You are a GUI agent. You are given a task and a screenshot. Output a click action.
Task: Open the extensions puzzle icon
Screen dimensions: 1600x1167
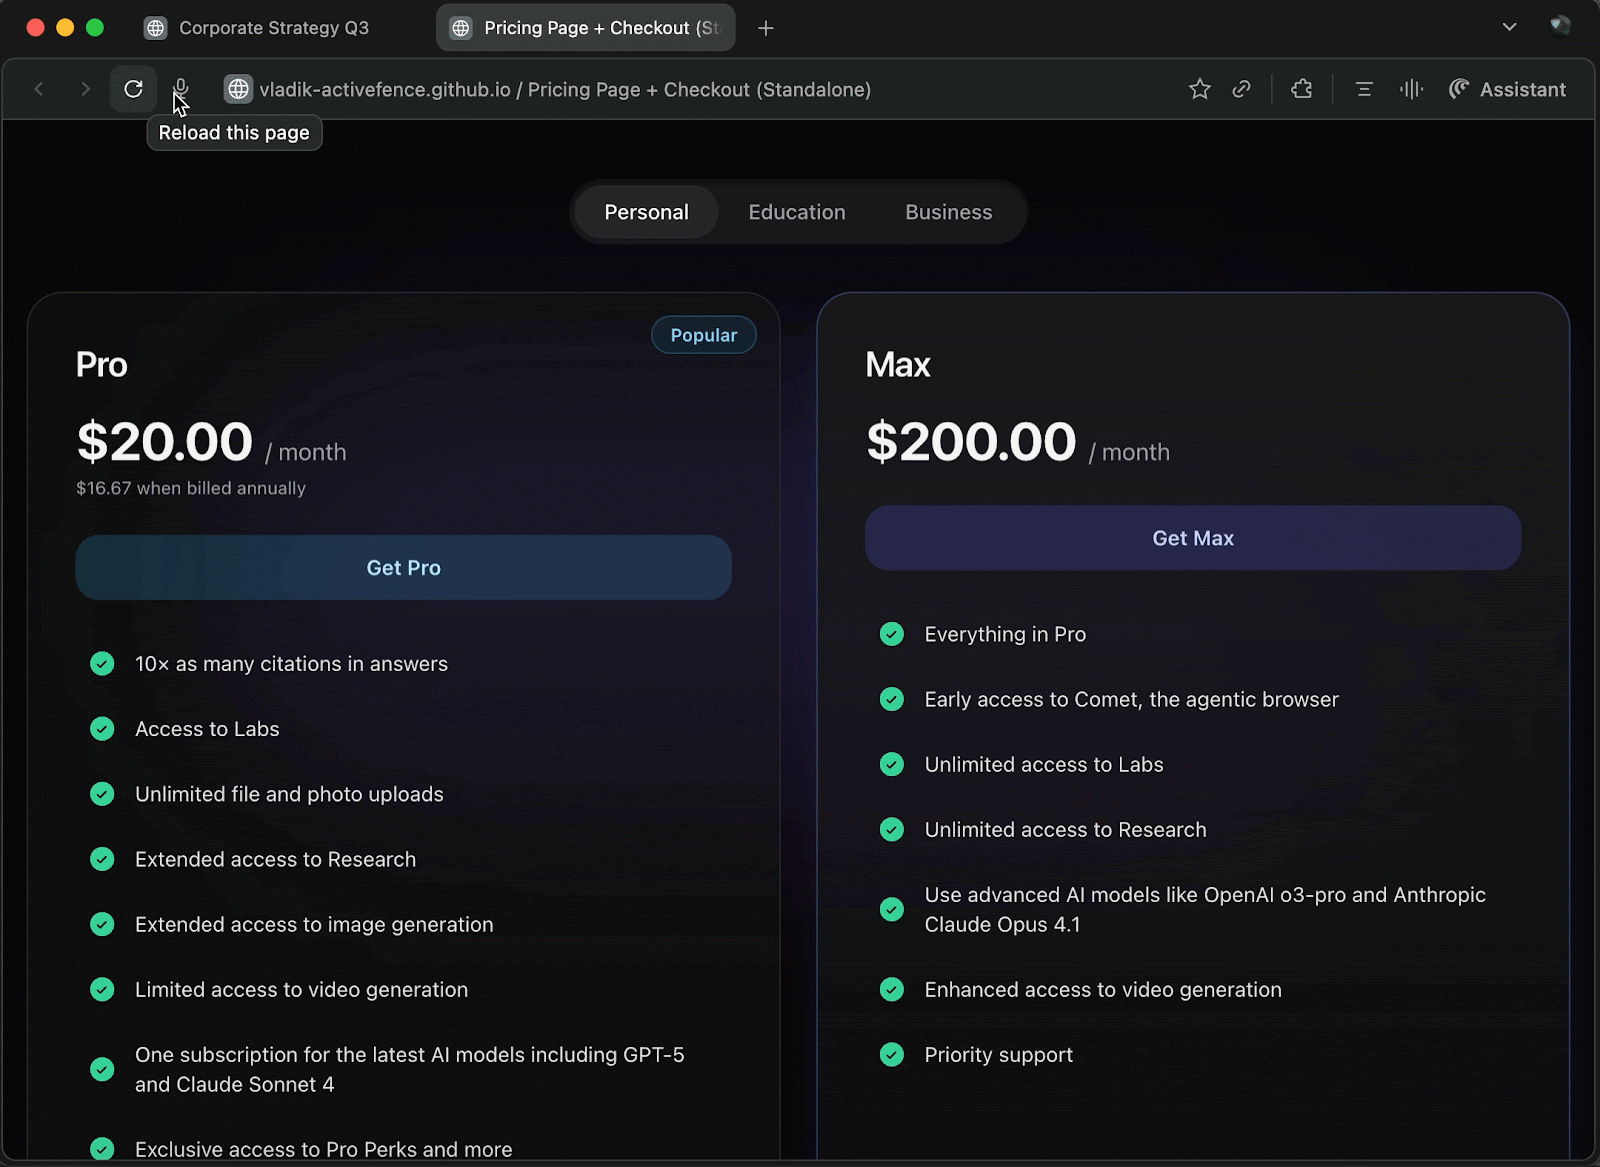1301,89
